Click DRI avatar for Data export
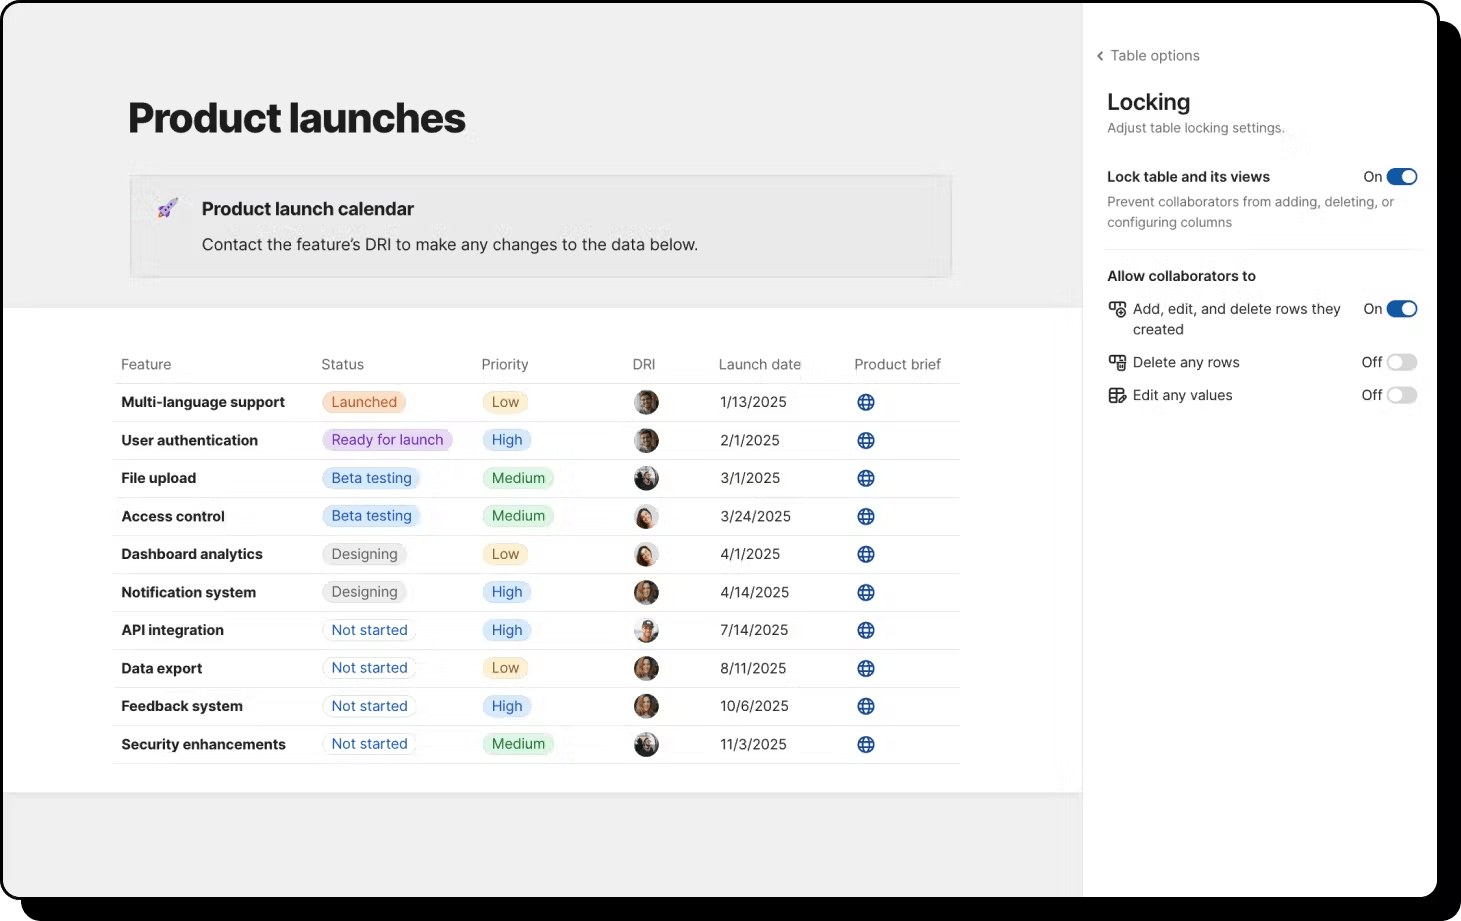 pyautogui.click(x=646, y=668)
